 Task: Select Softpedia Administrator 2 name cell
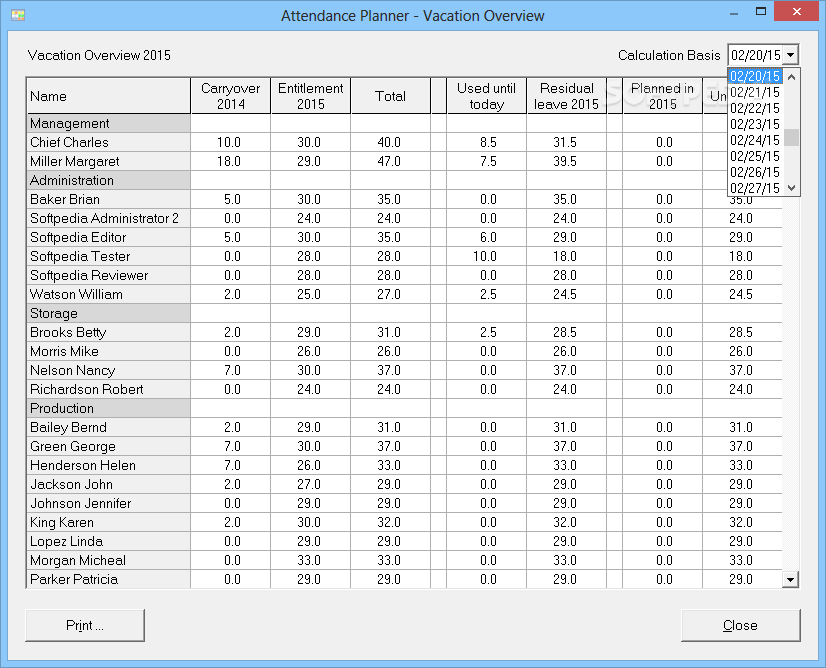pyautogui.click(x=108, y=218)
